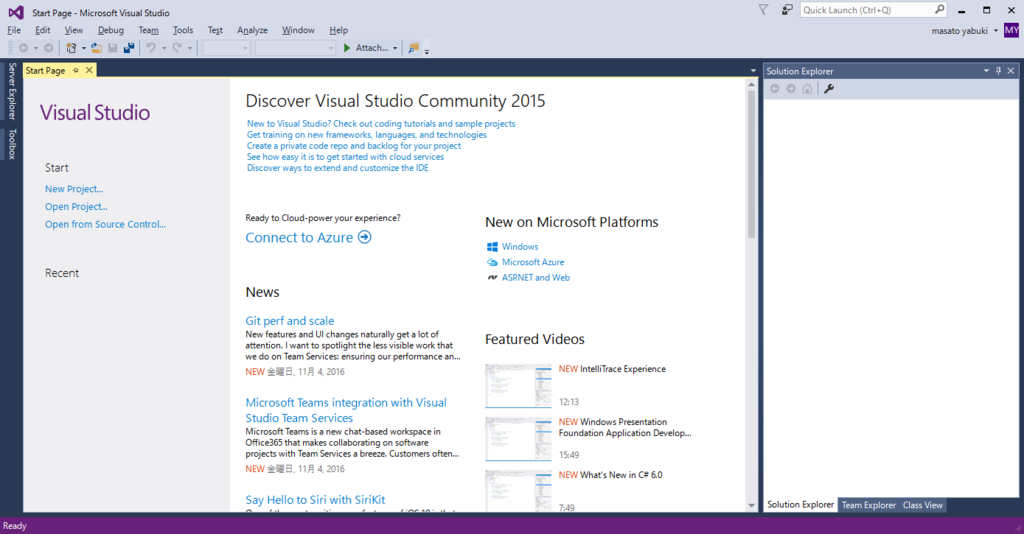The width and height of the screenshot is (1024, 534).
Task: Open Say Hello to Siri with SiriKit
Action: (x=315, y=499)
